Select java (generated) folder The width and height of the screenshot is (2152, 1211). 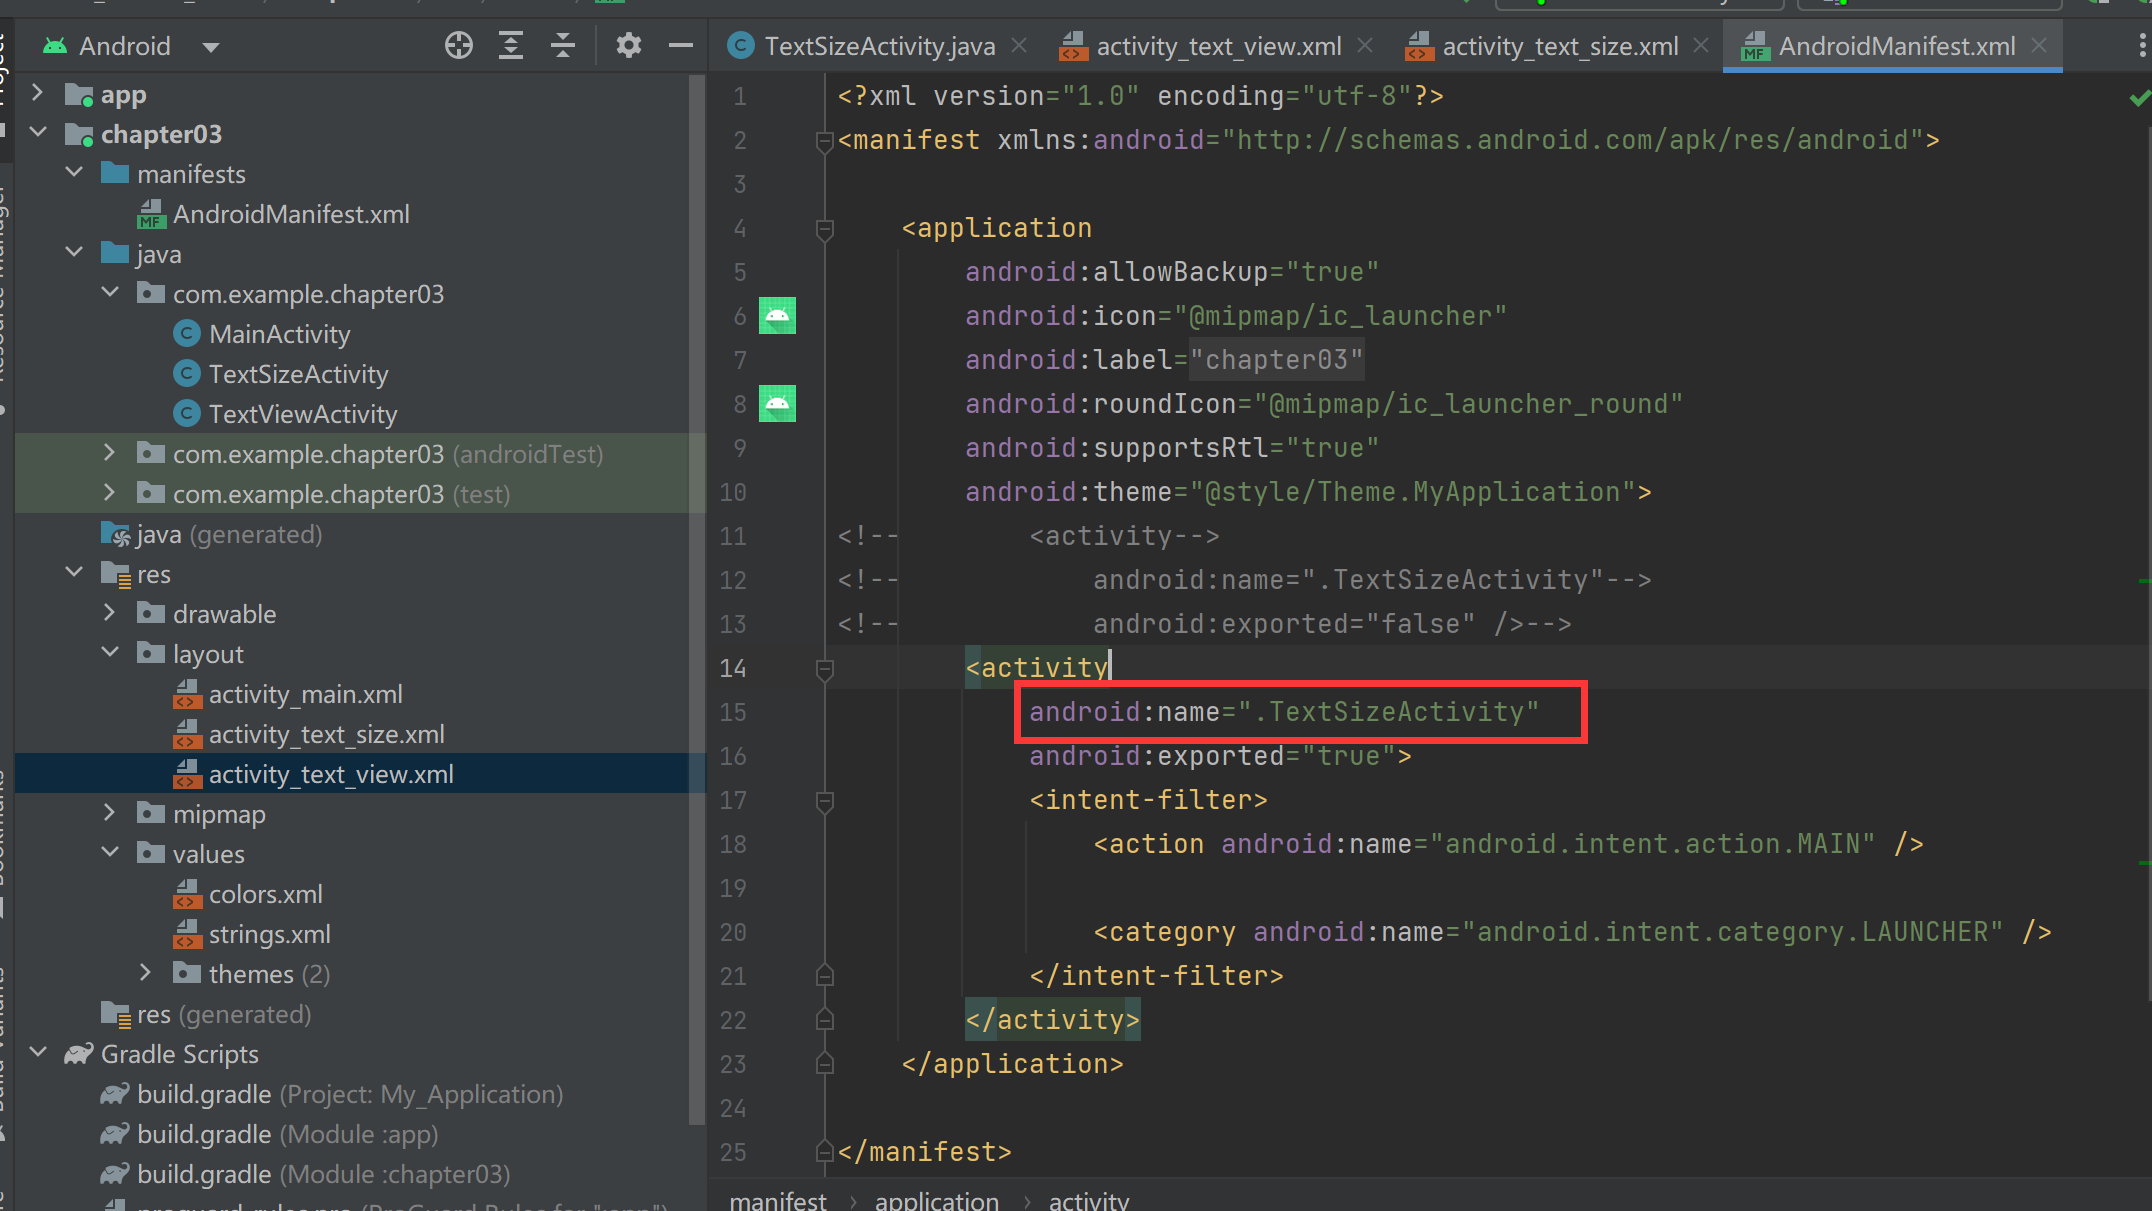229,534
